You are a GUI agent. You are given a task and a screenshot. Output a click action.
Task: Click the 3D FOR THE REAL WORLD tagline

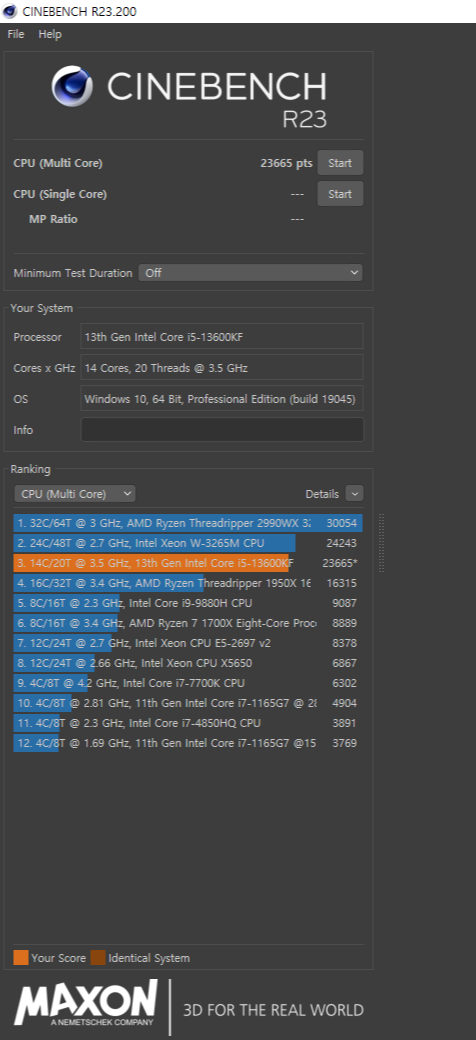273,1010
